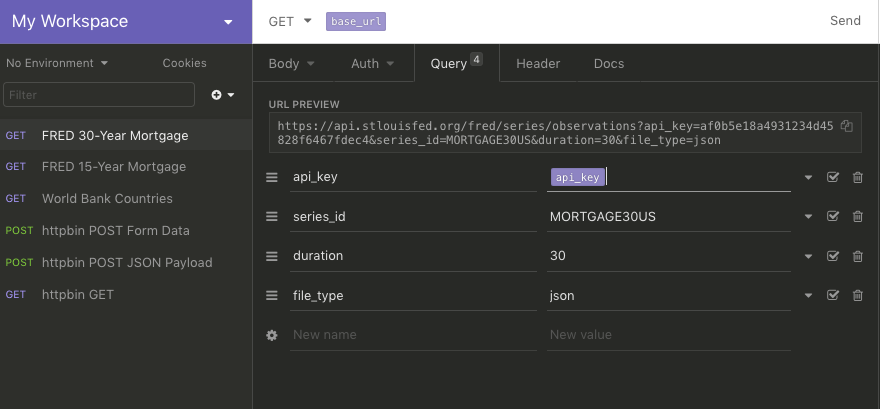Click the New name input field
Screen dimensions: 880x409
pos(413,335)
